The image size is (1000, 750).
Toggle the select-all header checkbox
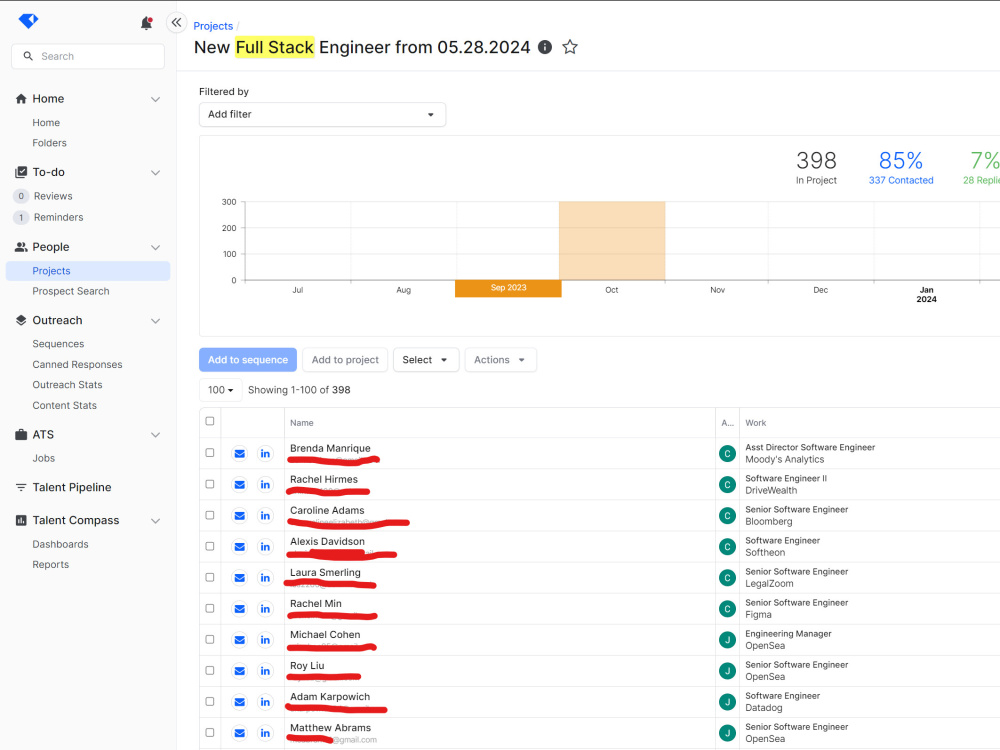point(210,421)
